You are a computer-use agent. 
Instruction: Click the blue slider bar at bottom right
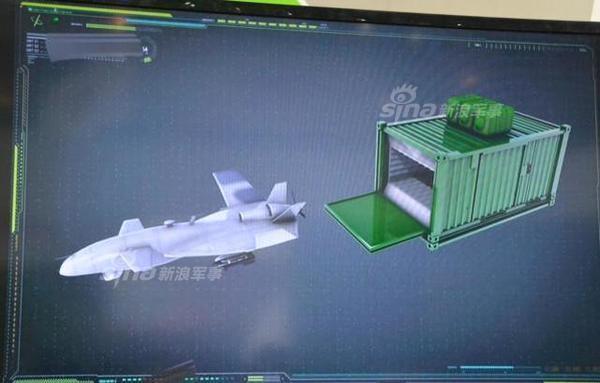(x=487, y=367)
